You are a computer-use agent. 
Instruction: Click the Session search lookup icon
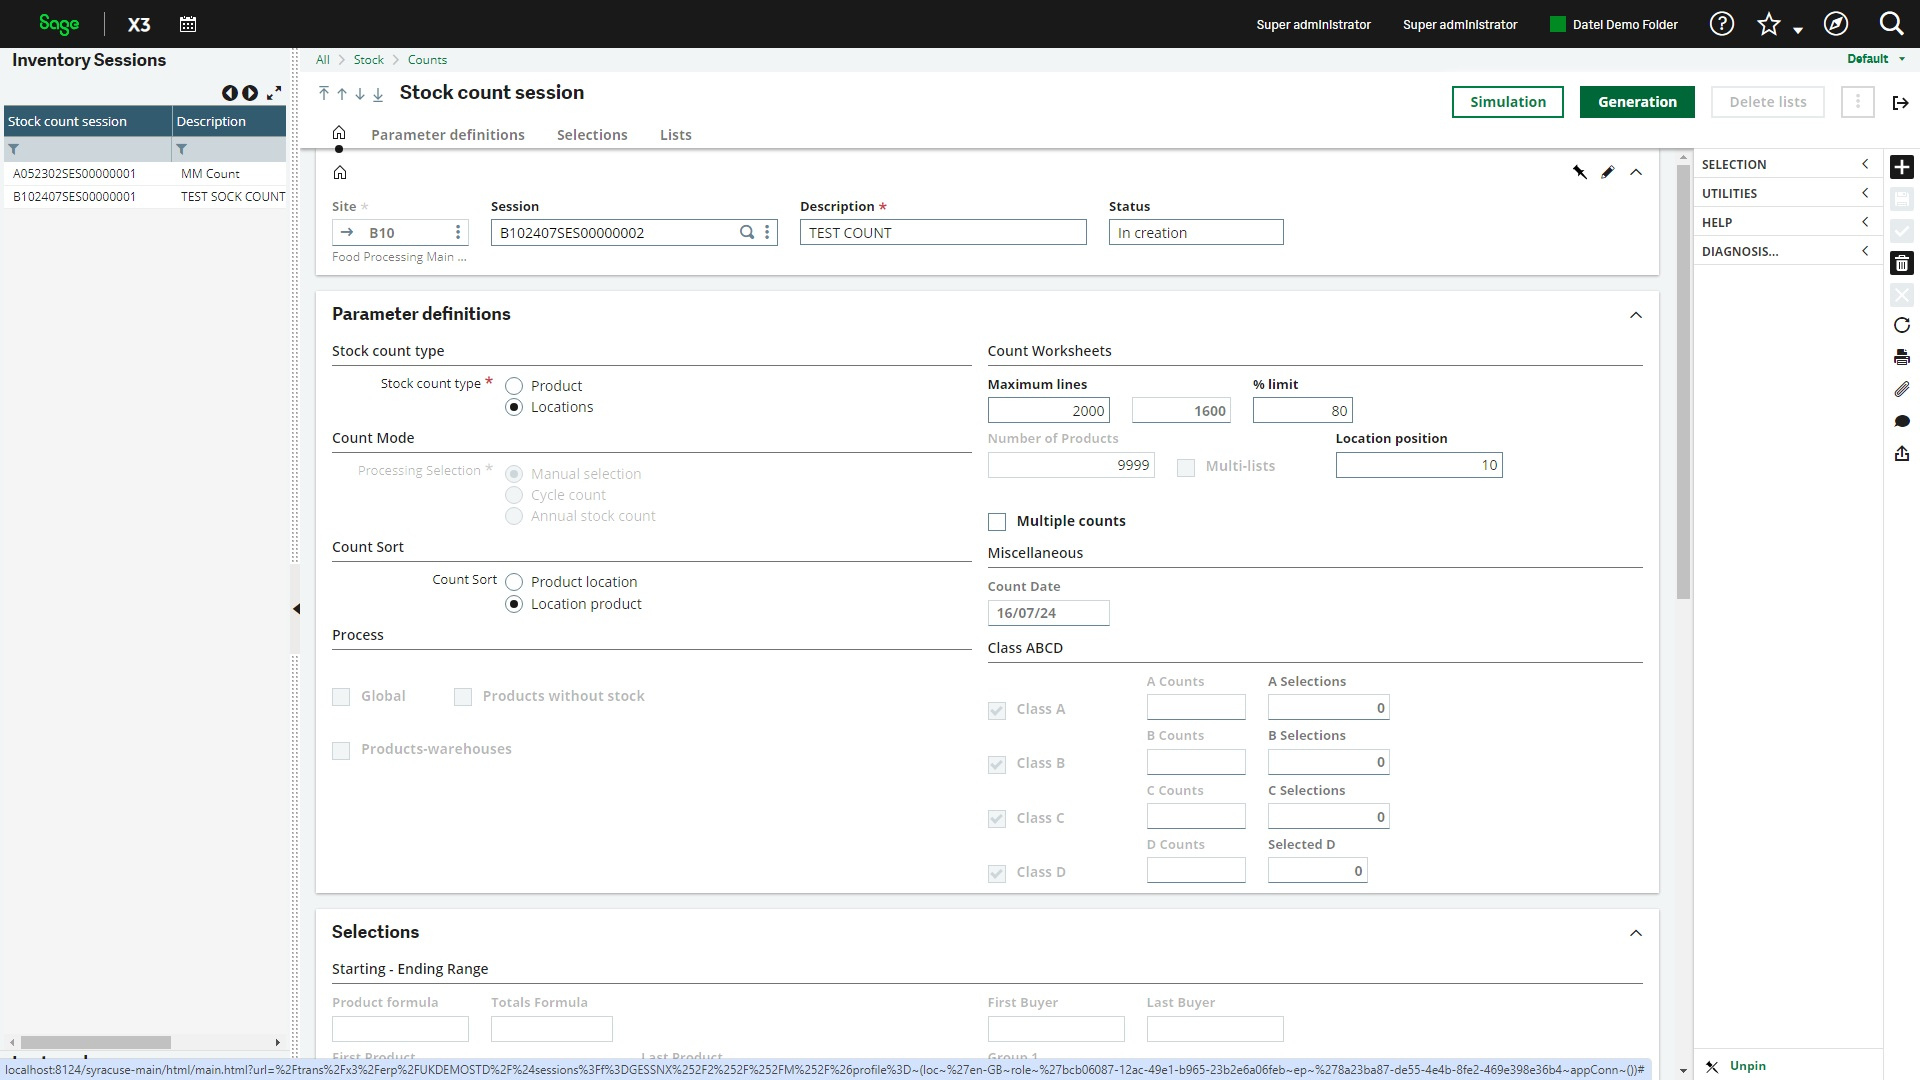[x=746, y=232]
